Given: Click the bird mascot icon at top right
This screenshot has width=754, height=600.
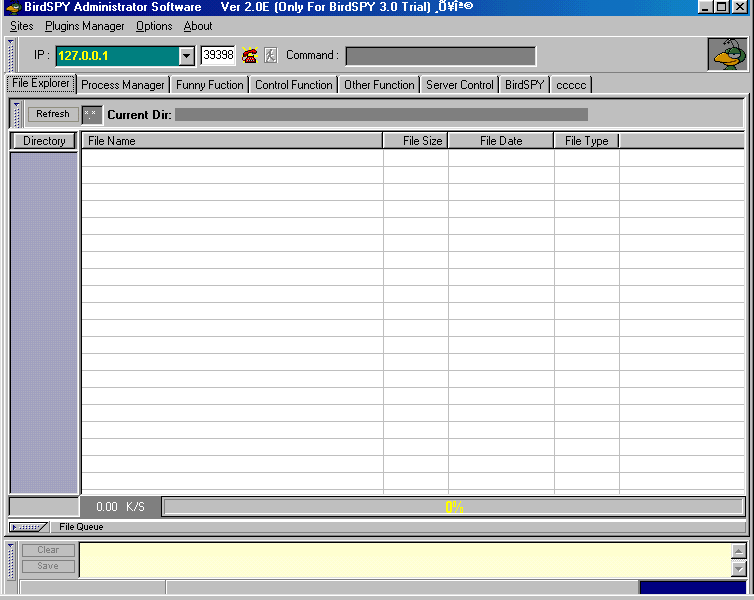Looking at the screenshot, I should pos(727,54).
